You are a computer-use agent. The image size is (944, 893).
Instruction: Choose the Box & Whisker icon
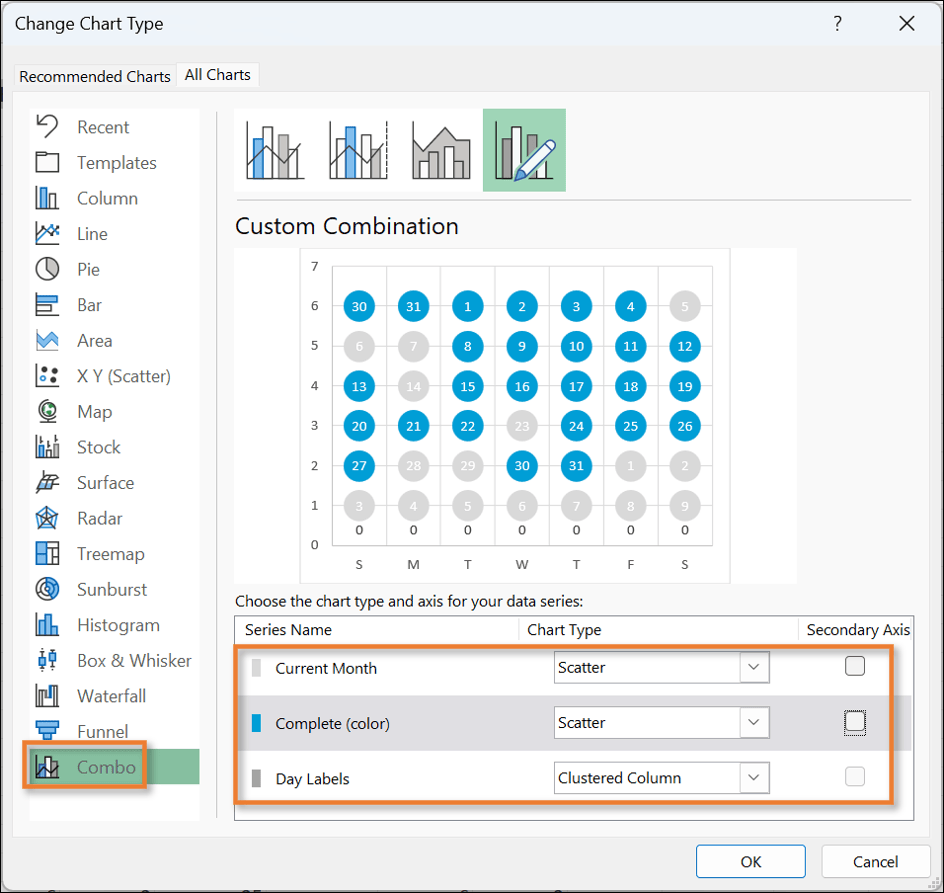[47, 660]
